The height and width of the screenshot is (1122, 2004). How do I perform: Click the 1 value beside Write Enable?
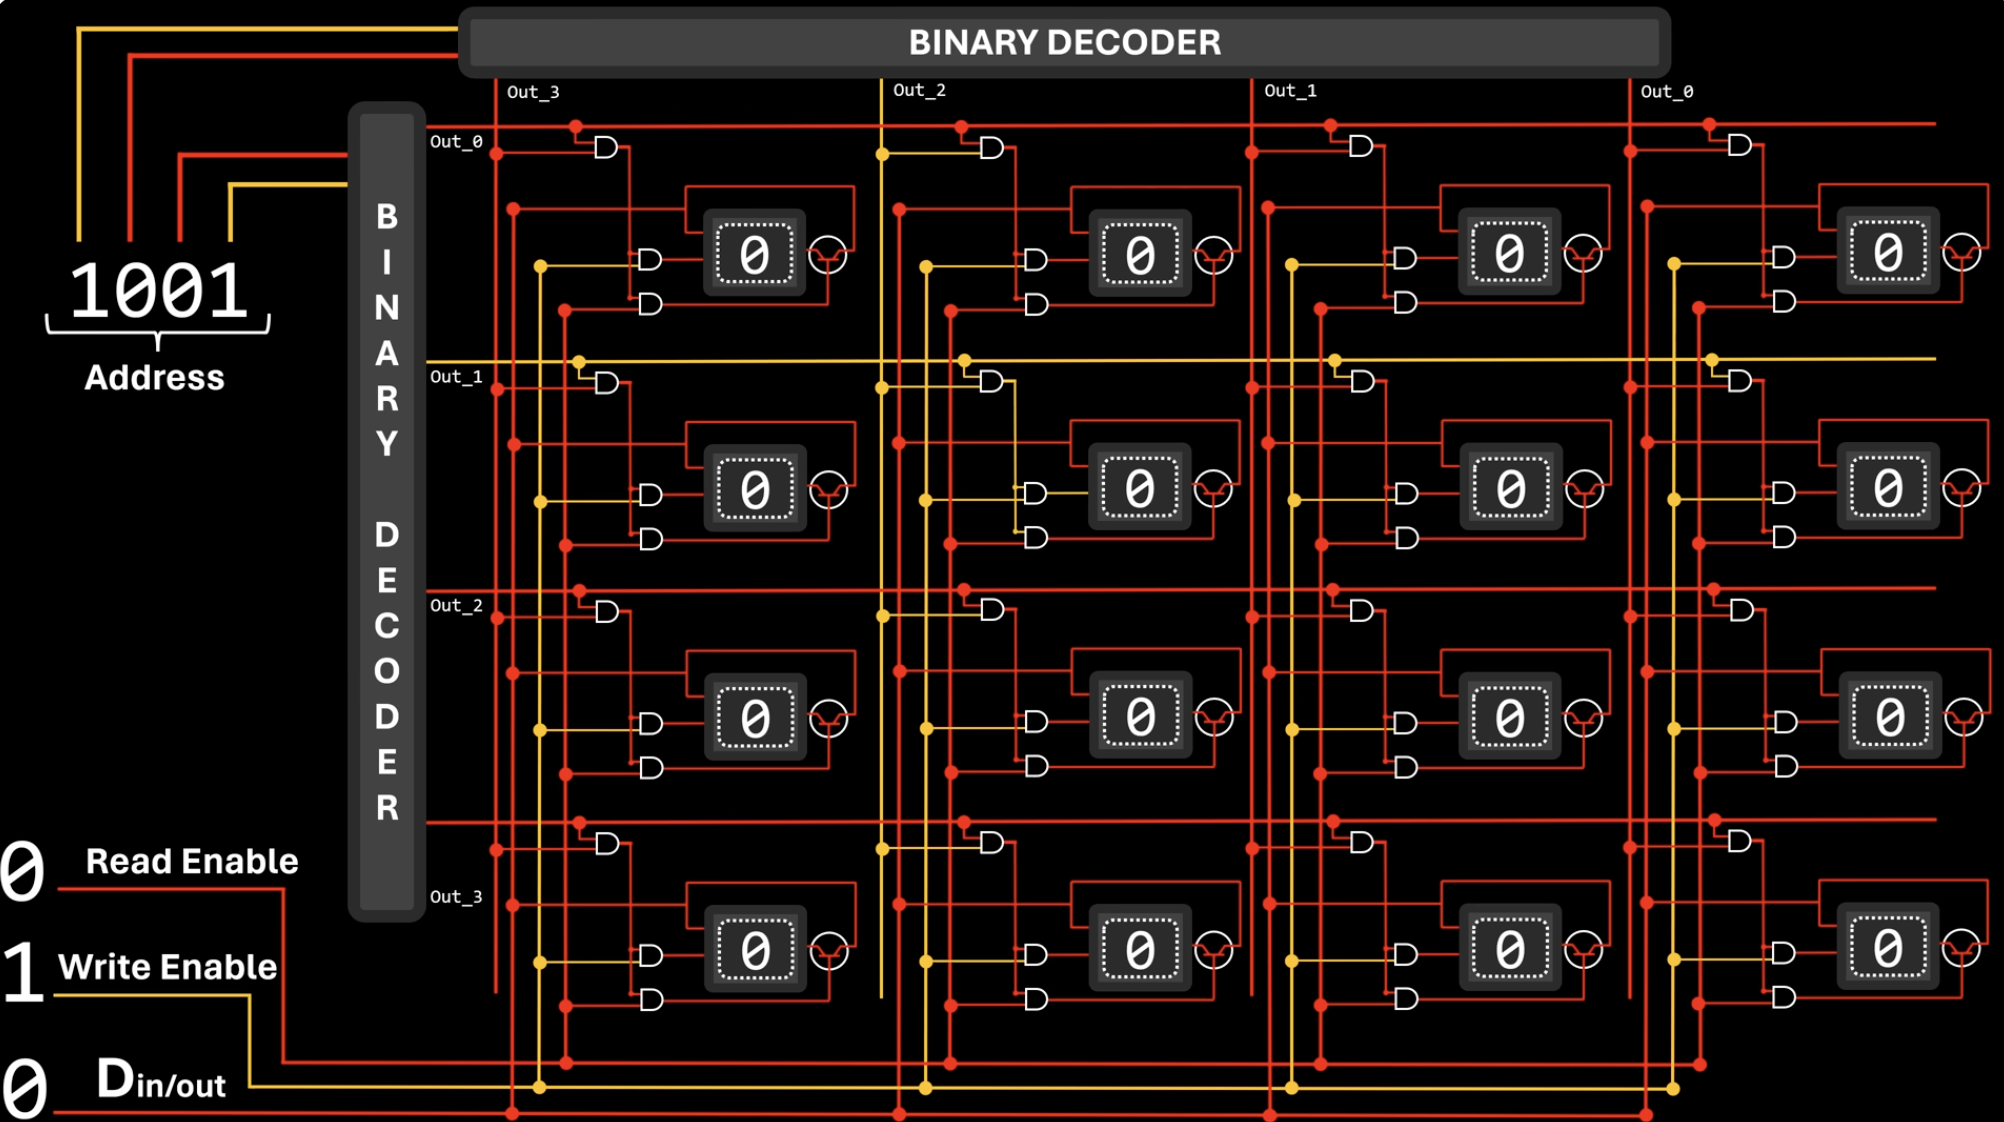pos(23,971)
